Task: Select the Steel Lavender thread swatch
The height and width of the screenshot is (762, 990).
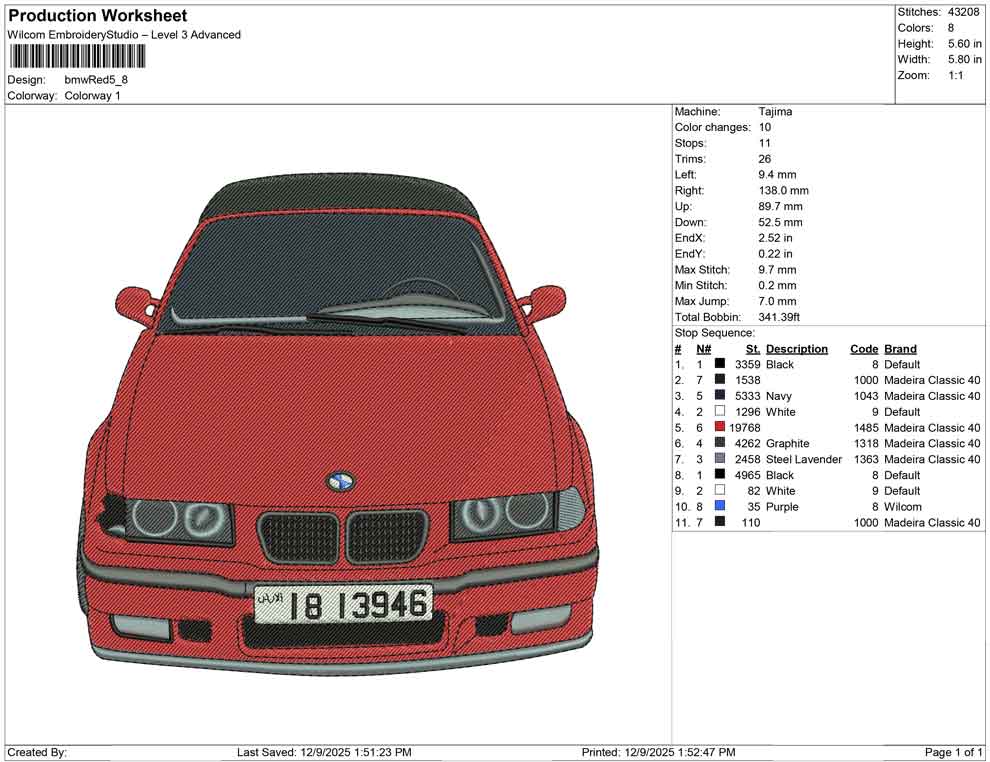Action: [719, 459]
